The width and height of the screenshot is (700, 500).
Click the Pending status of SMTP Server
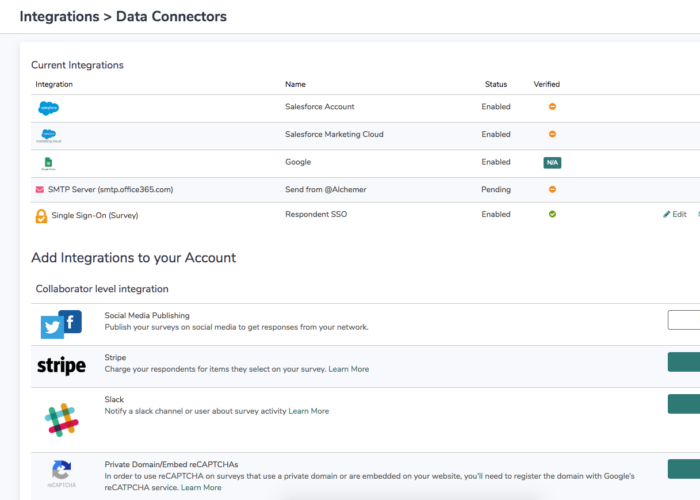tap(496, 190)
